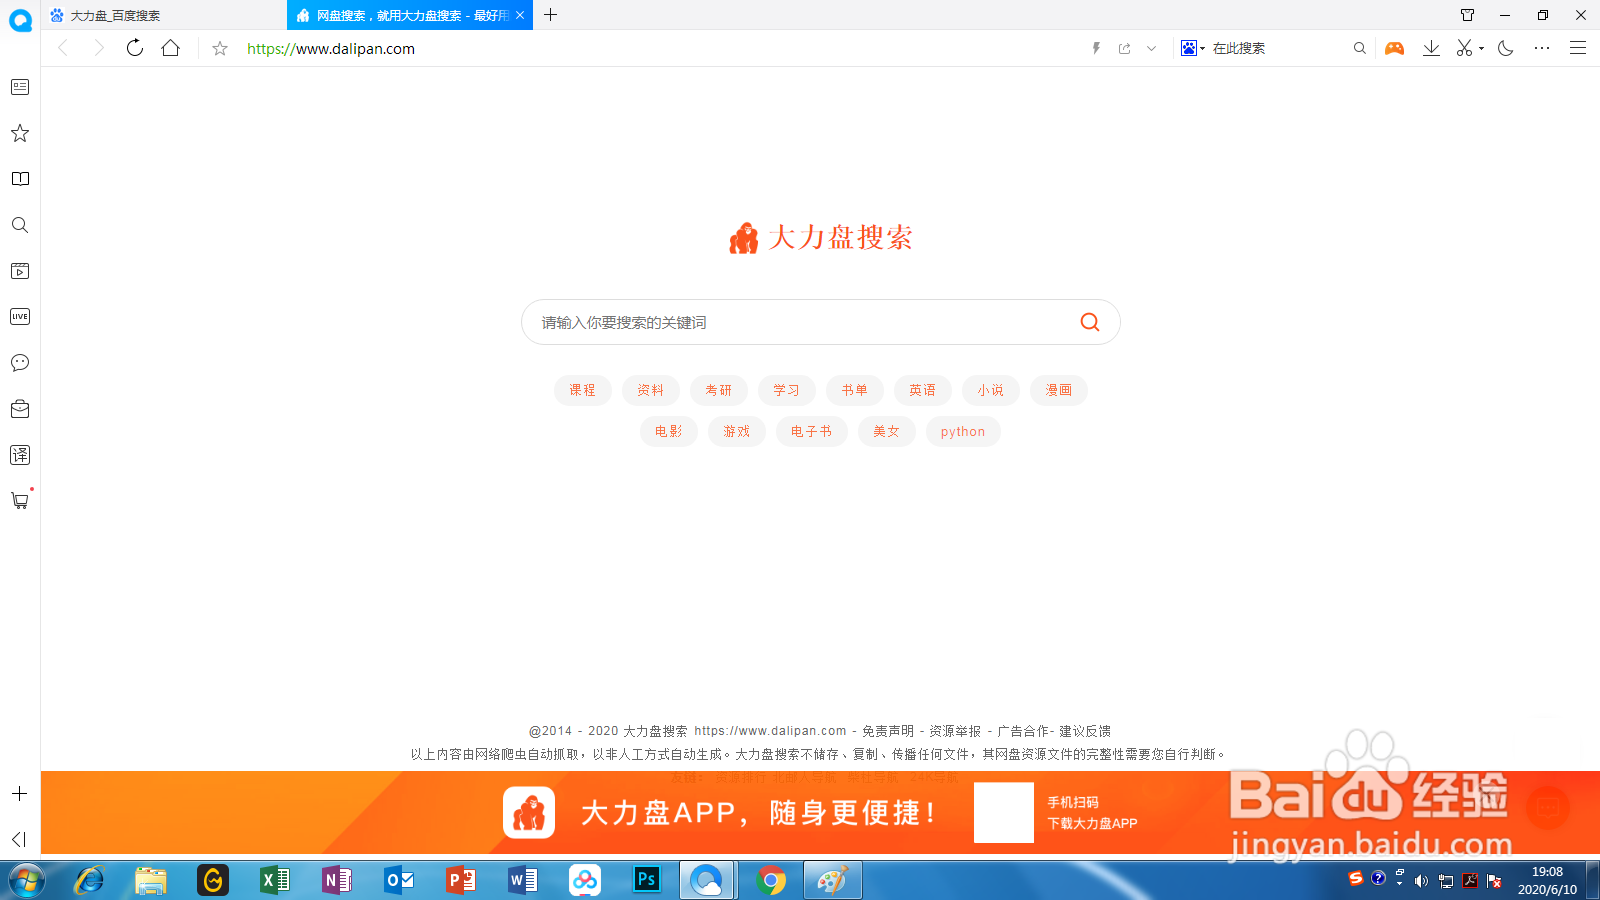
Task: Expand address bar dropdown chevron
Action: click(x=1152, y=48)
